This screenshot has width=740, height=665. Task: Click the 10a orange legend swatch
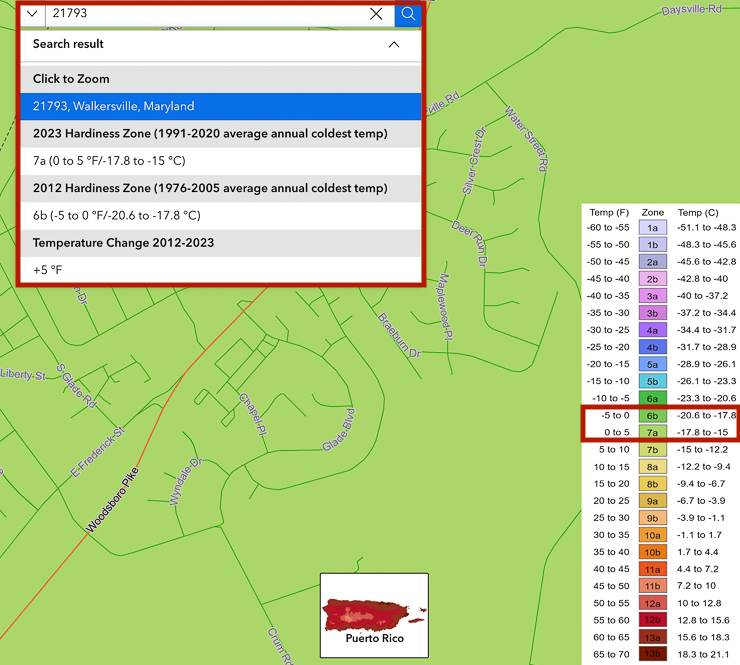pyautogui.click(x=652, y=535)
